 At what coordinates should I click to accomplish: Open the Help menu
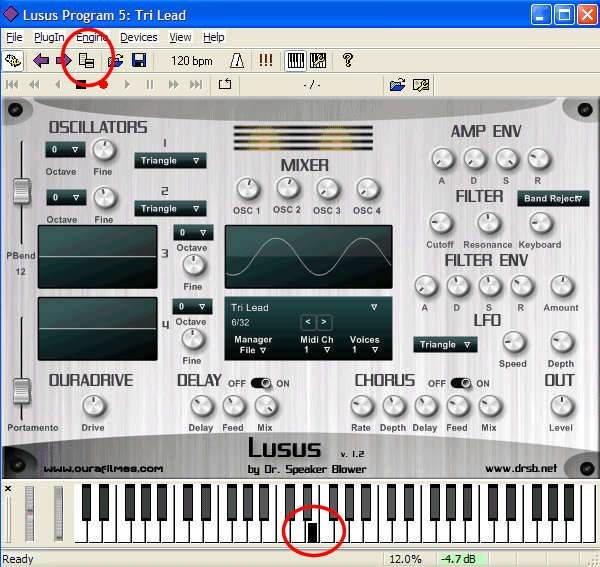click(x=214, y=37)
